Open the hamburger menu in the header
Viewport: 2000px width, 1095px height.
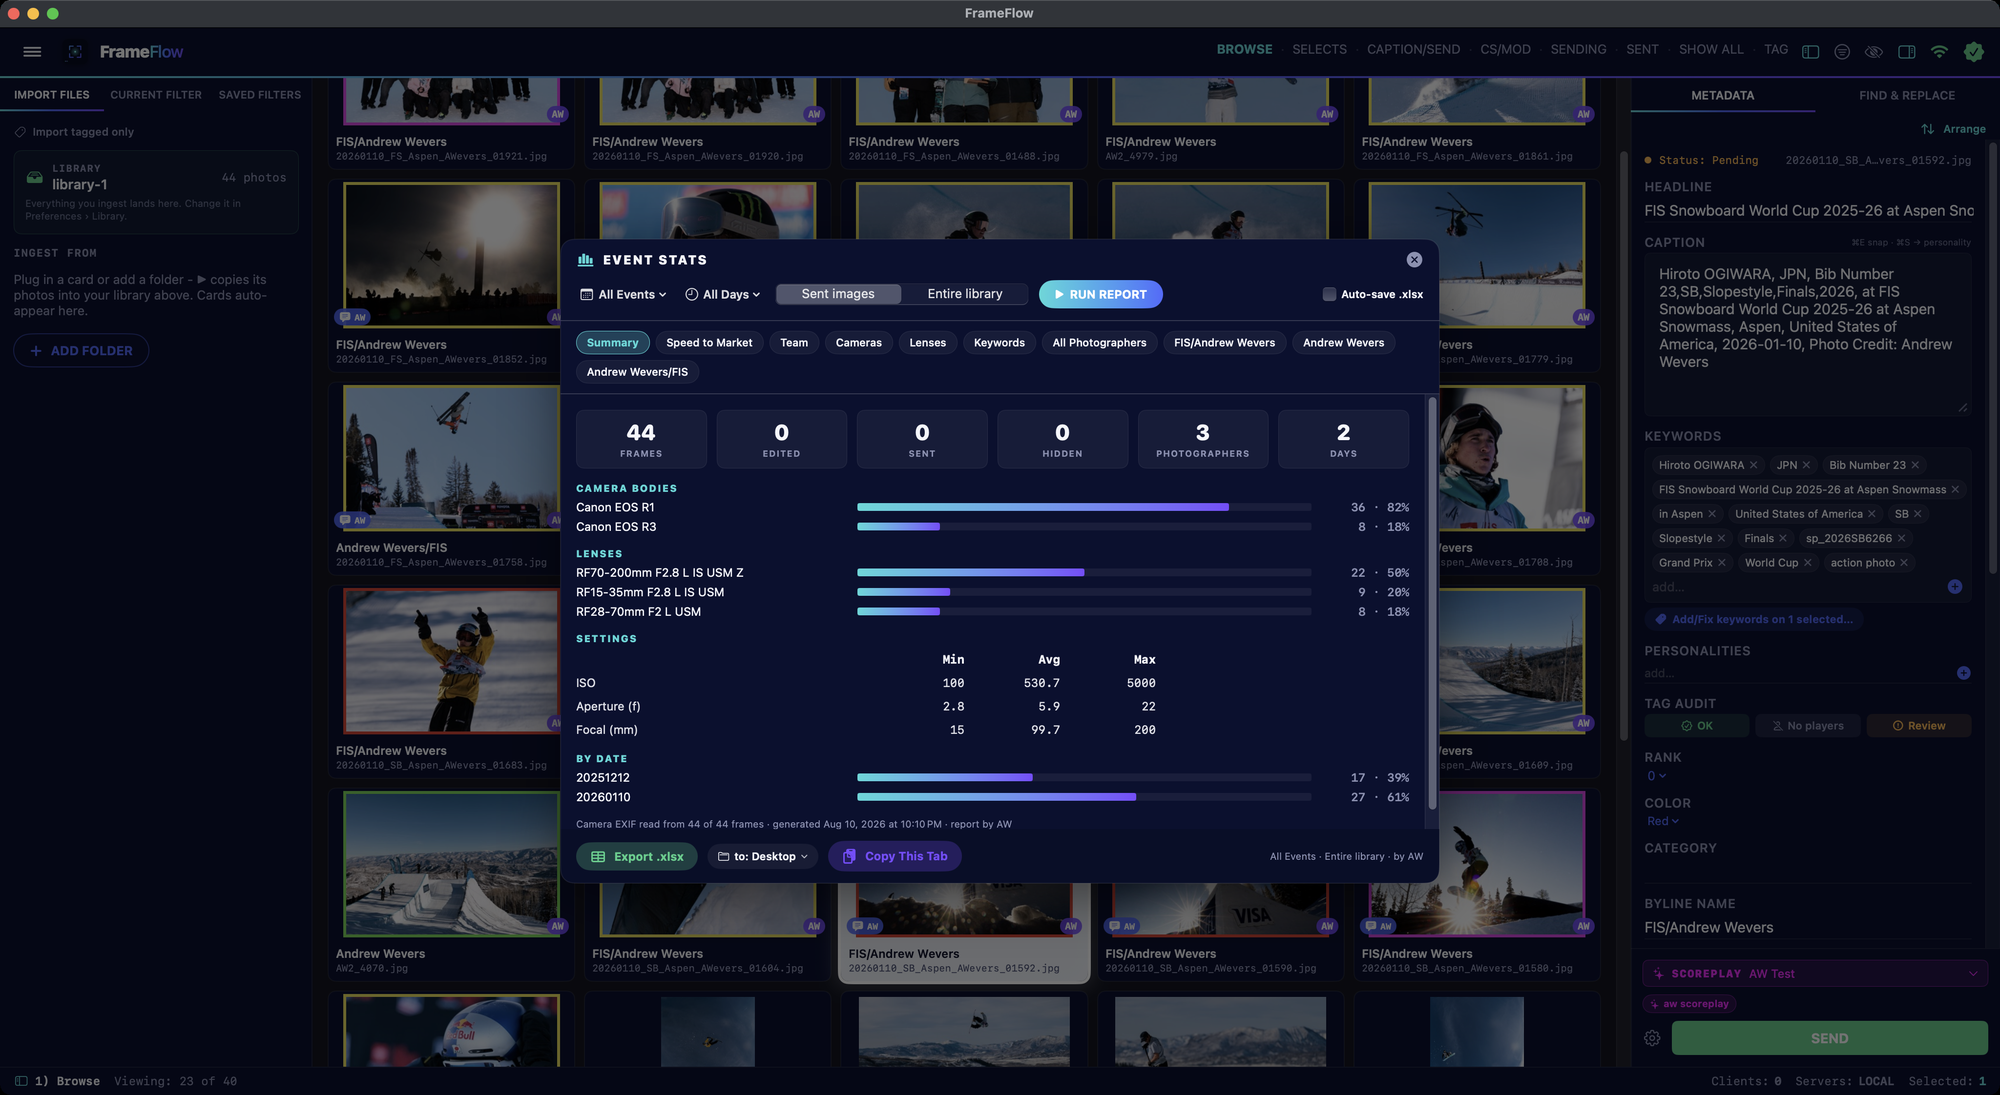pos(32,52)
